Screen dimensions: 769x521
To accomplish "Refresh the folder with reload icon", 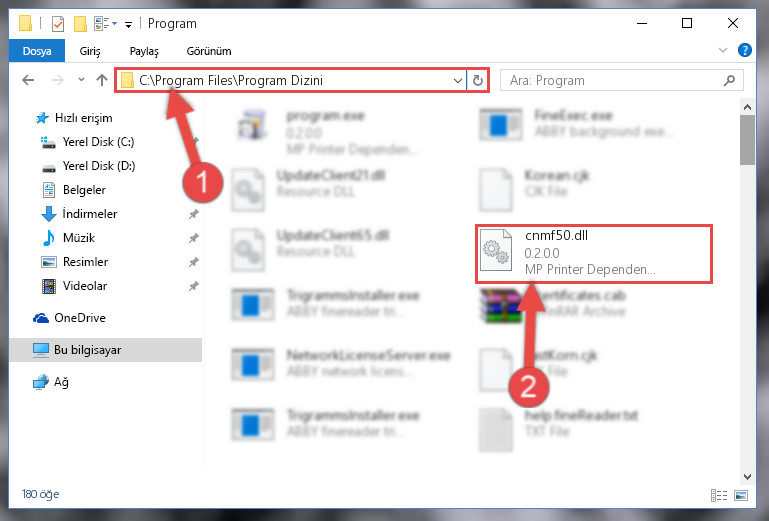I will 478,80.
